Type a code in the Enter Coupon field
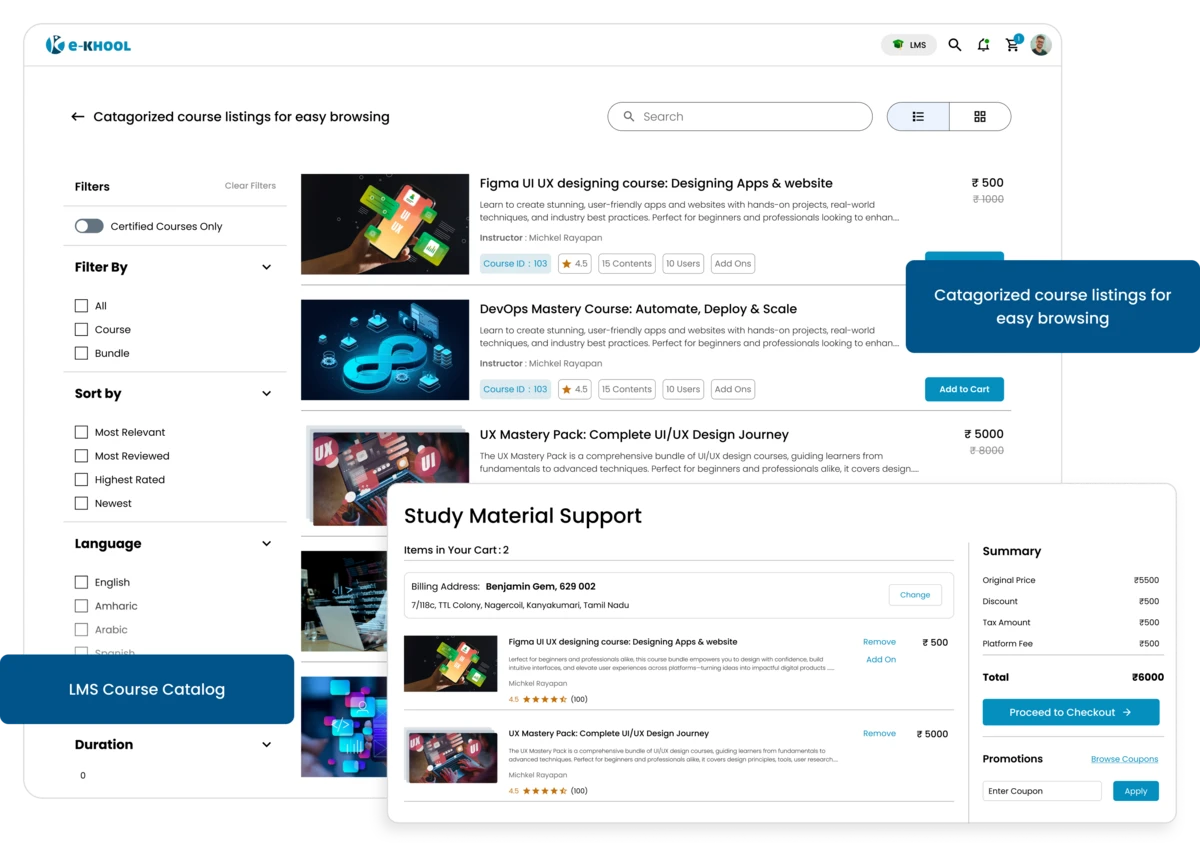1200x847 pixels. click(x=1040, y=790)
